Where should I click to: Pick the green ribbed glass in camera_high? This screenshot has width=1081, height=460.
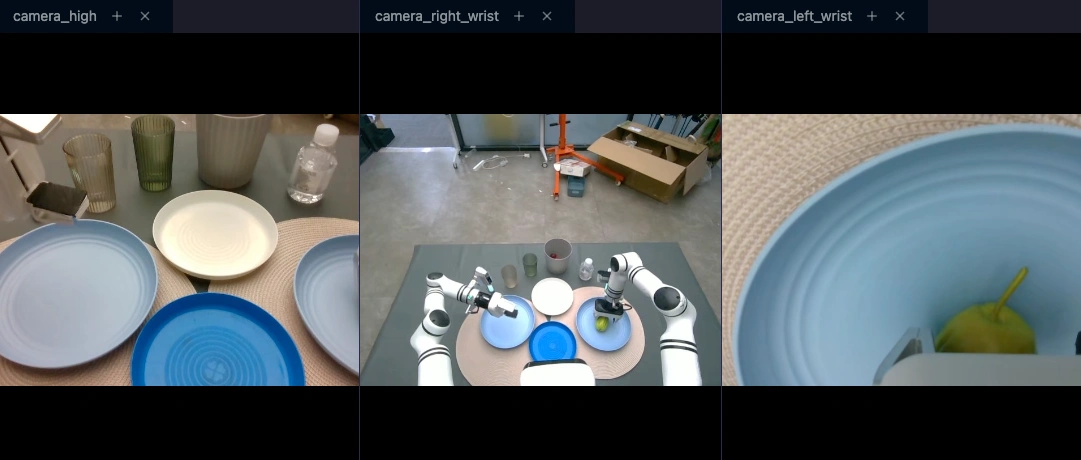click(153, 152)
